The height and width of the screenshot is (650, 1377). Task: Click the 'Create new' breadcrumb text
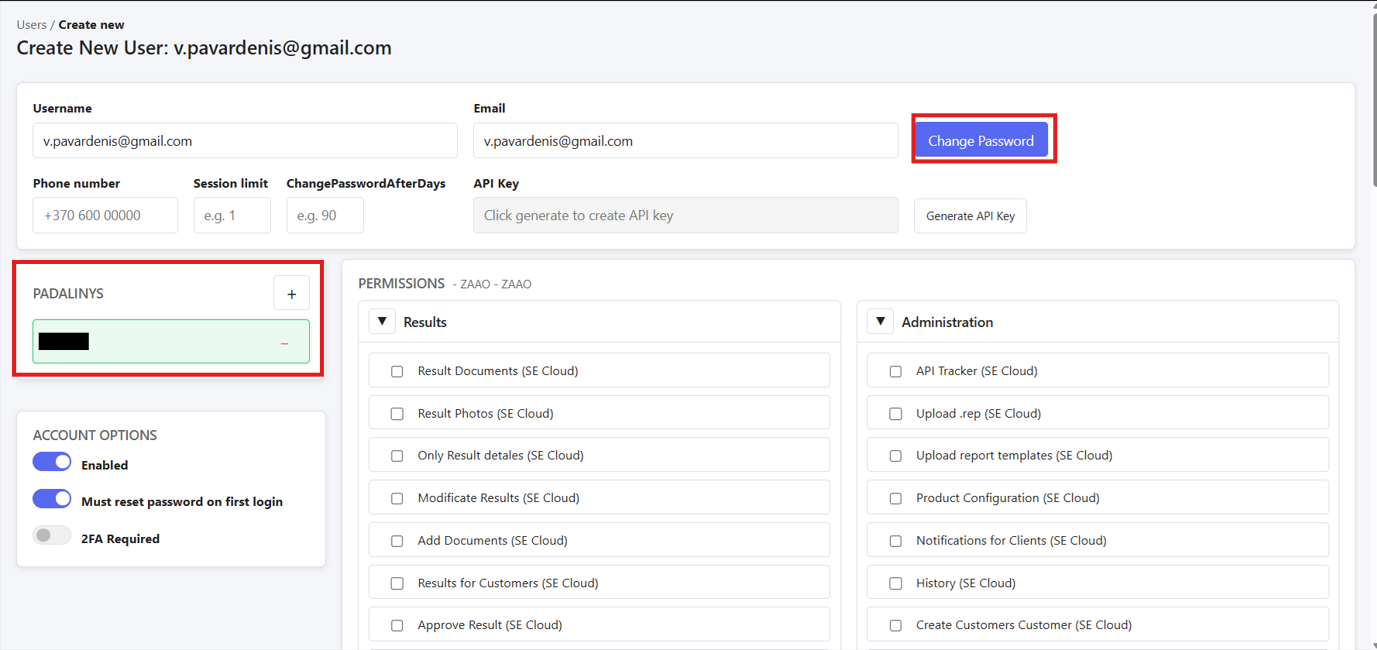[x=92, y=24]
